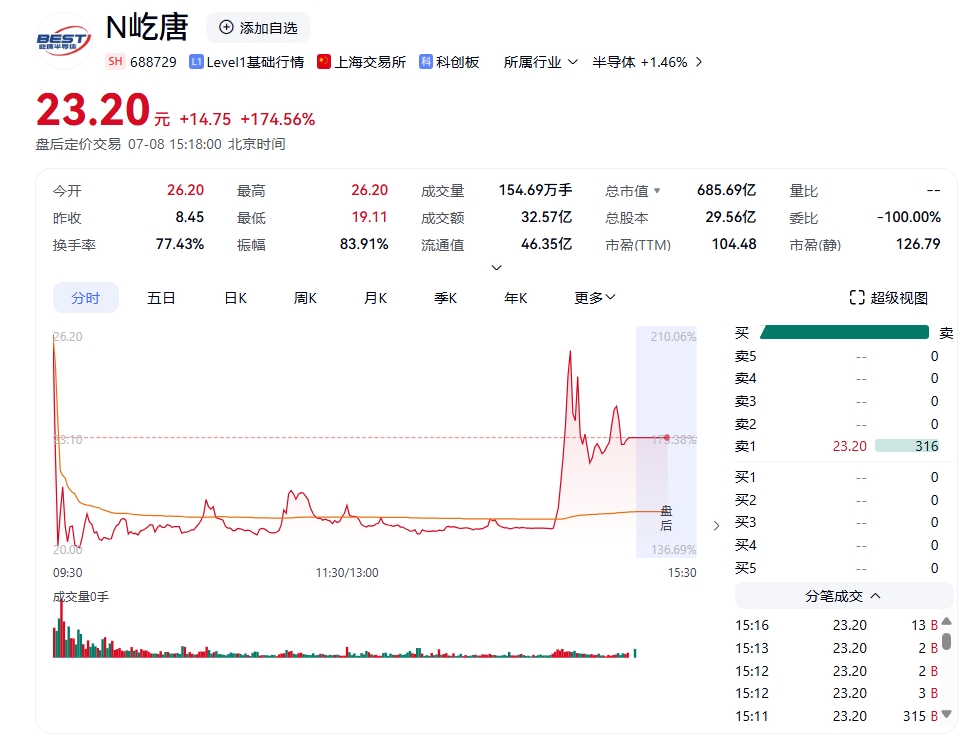Click the 上海交易所 exchange link

tap(370, 62)
